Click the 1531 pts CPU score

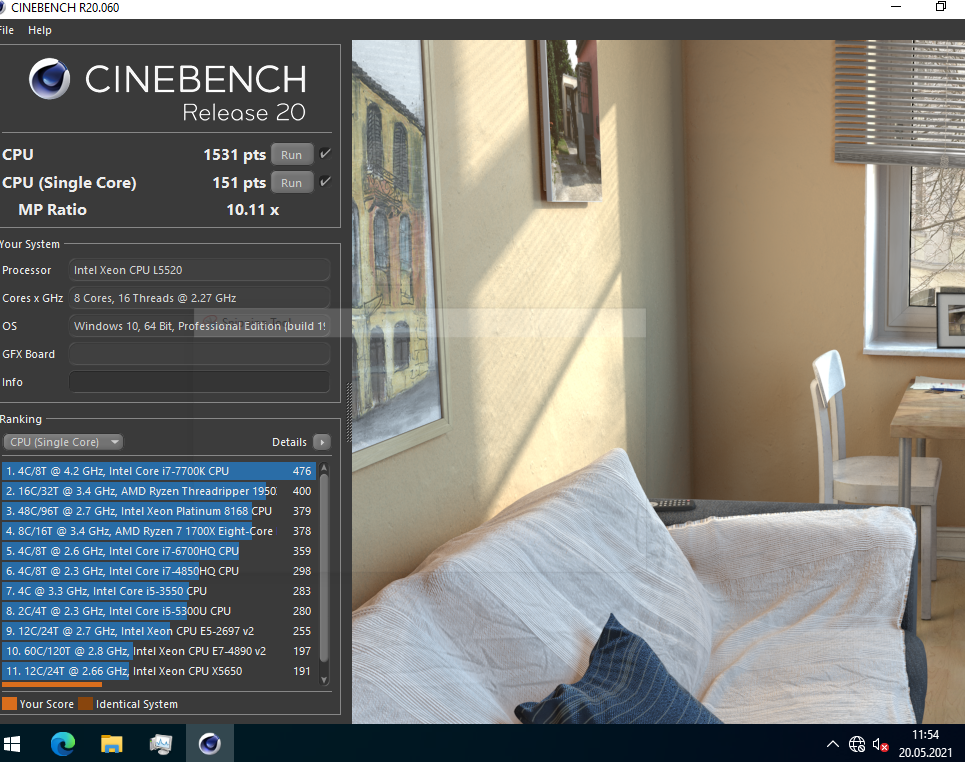coord(234,154)
